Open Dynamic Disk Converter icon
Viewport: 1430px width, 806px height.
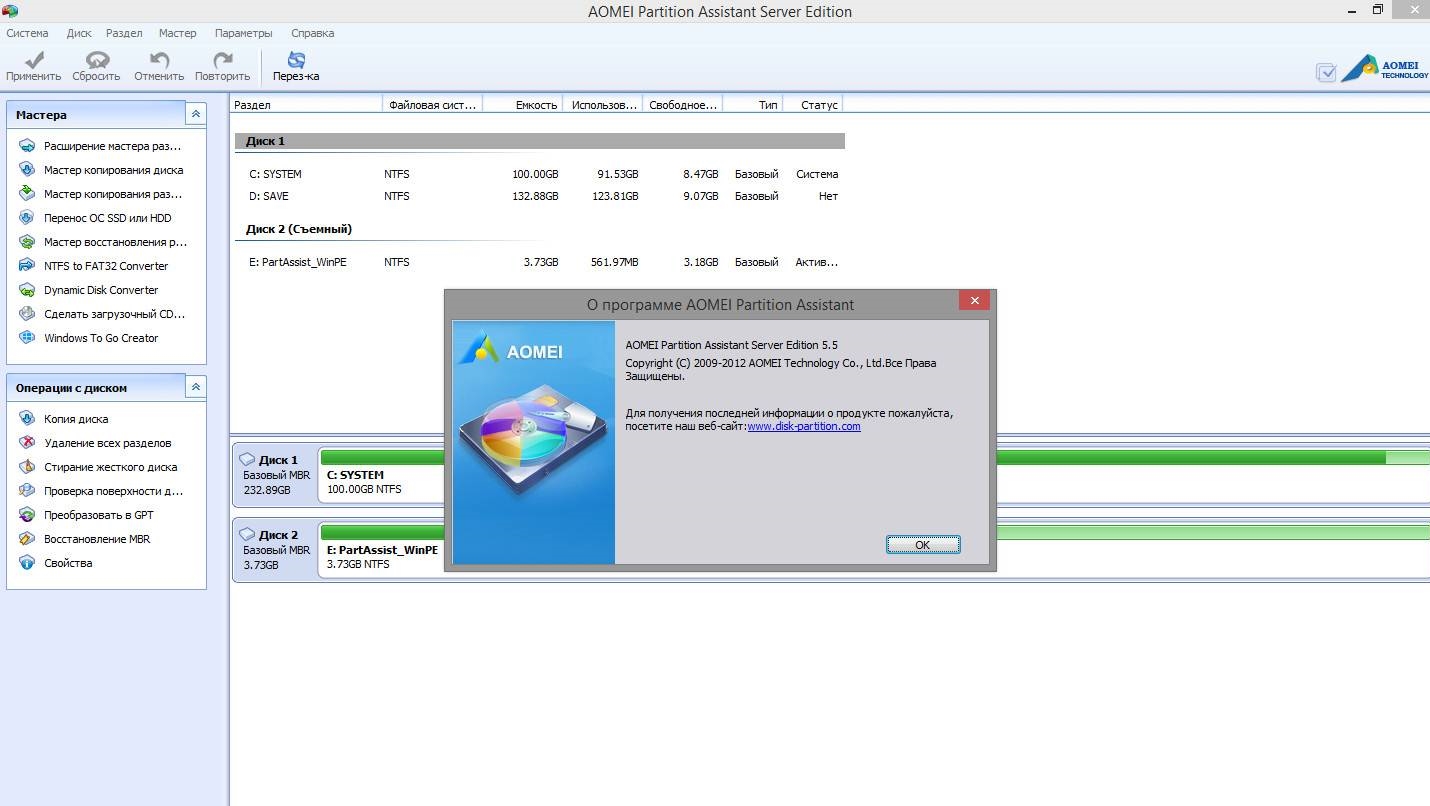pyautogui.click(x=27, y=290)
